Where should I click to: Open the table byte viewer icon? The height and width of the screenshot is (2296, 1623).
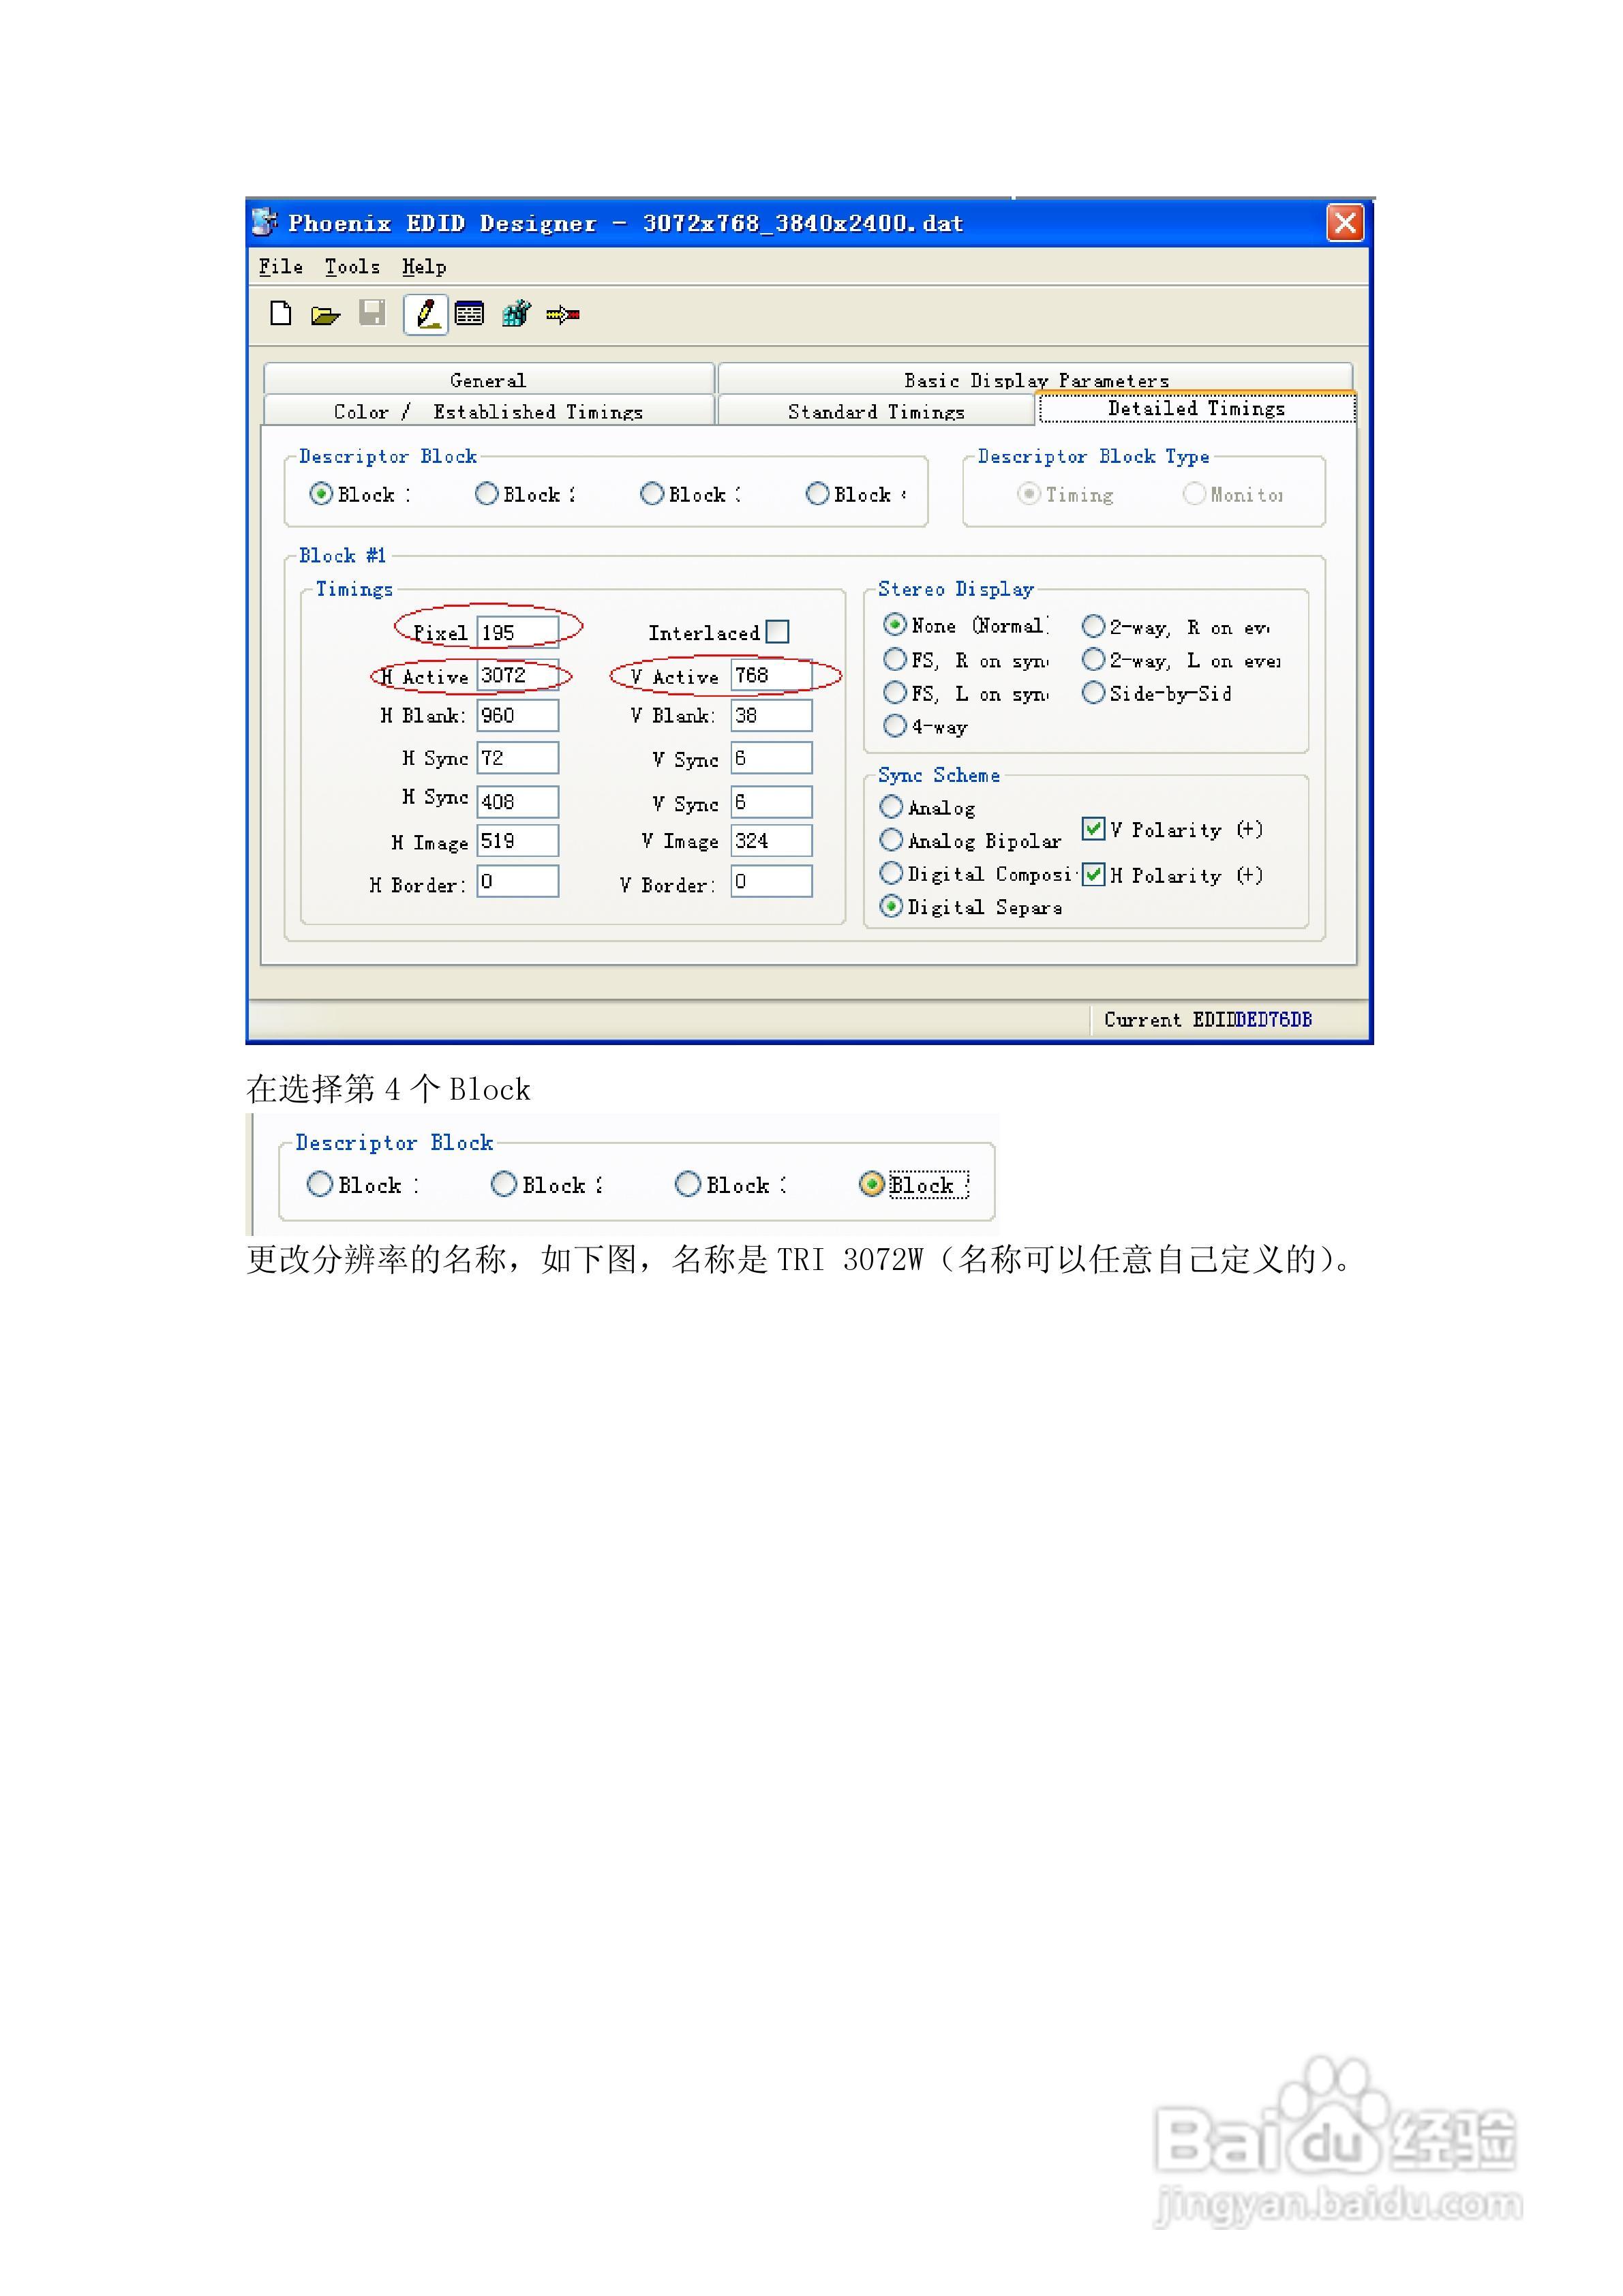[469, 314]
